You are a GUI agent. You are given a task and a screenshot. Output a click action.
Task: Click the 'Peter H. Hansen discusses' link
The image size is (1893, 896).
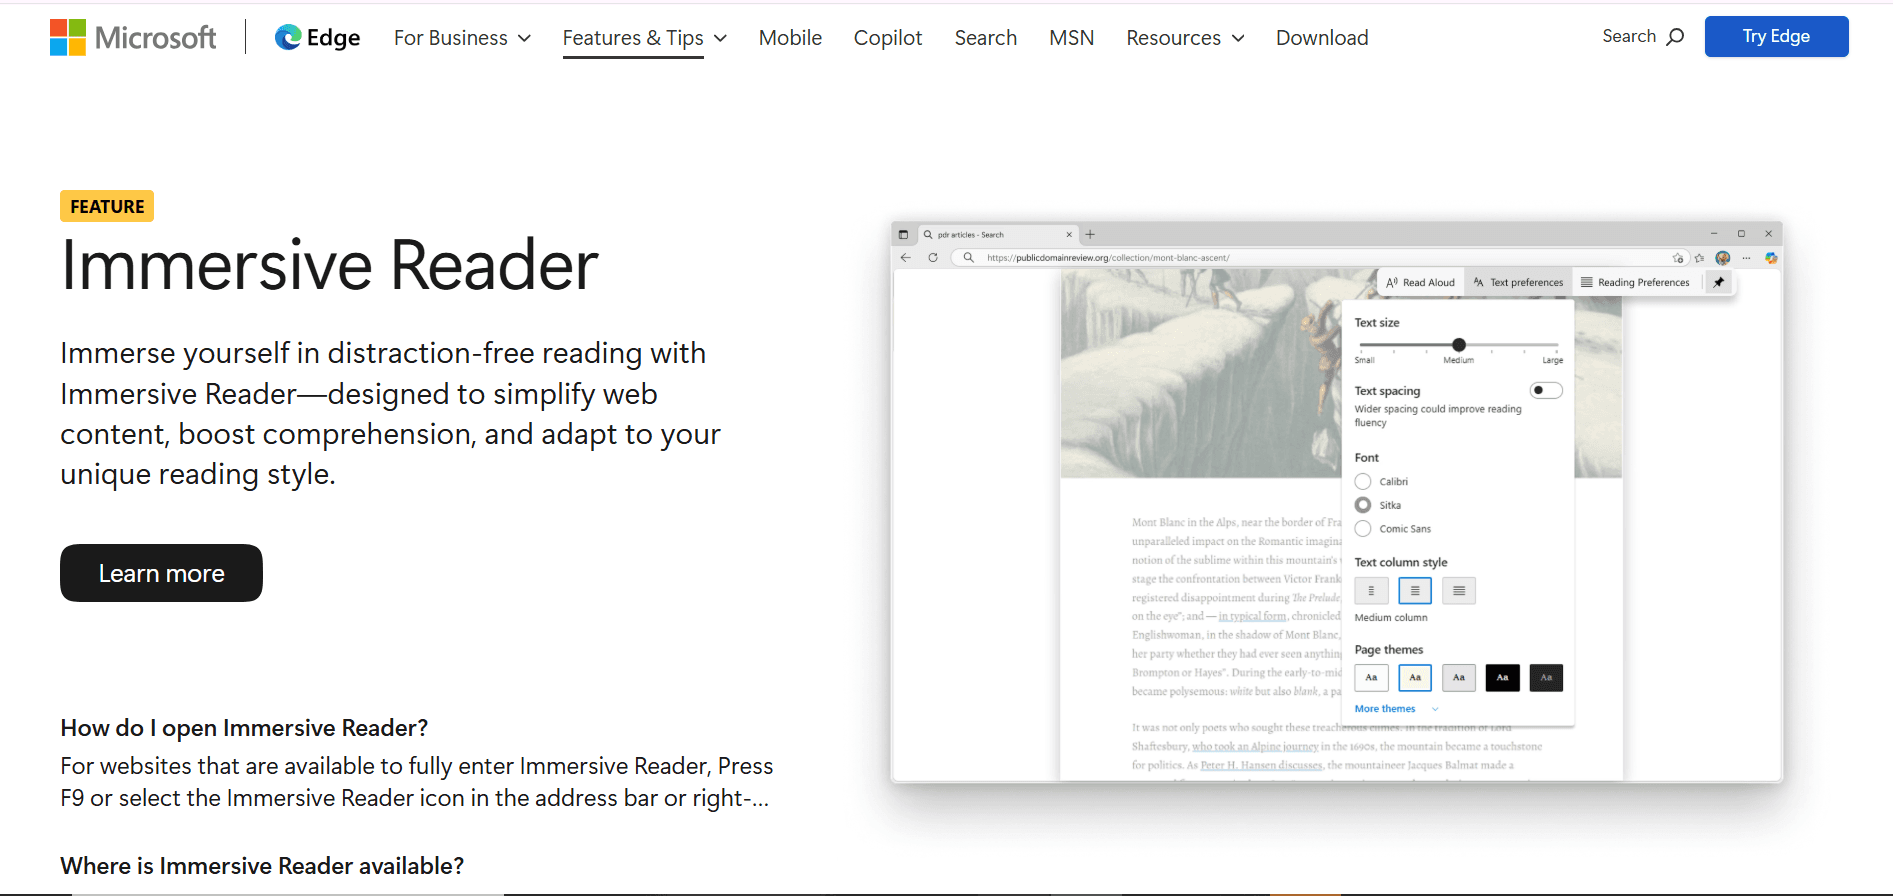point(1262,765)
